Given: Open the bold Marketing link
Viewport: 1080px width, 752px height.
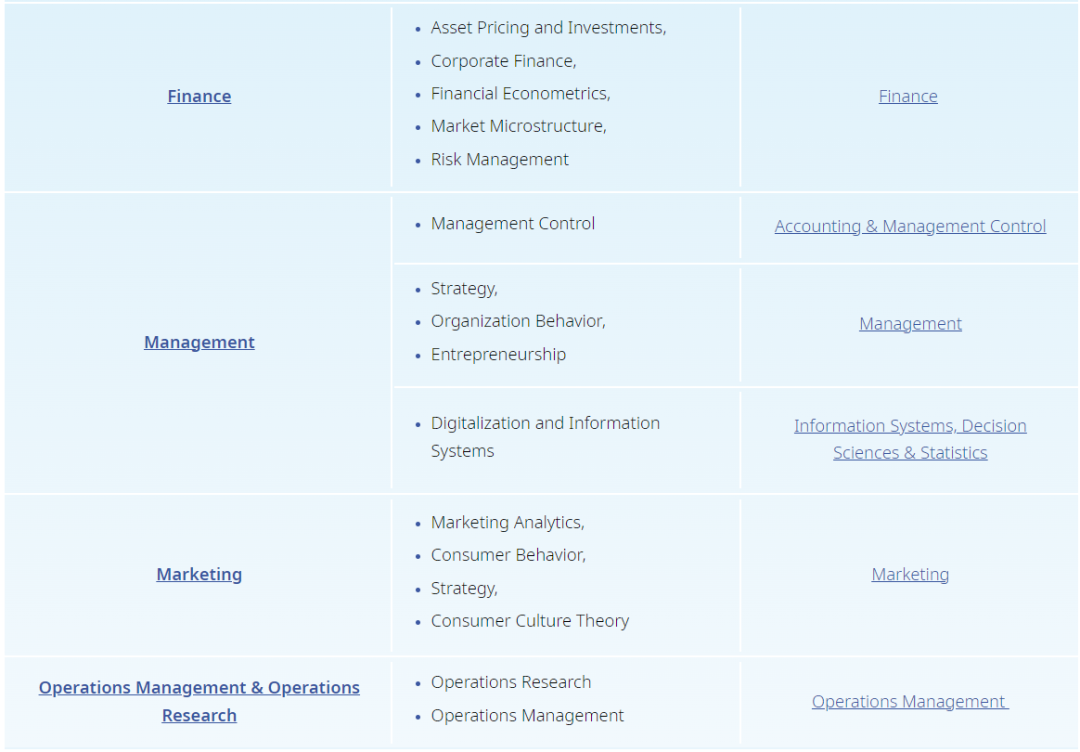Looking at the screenshot, I should [x=199, y=574].
